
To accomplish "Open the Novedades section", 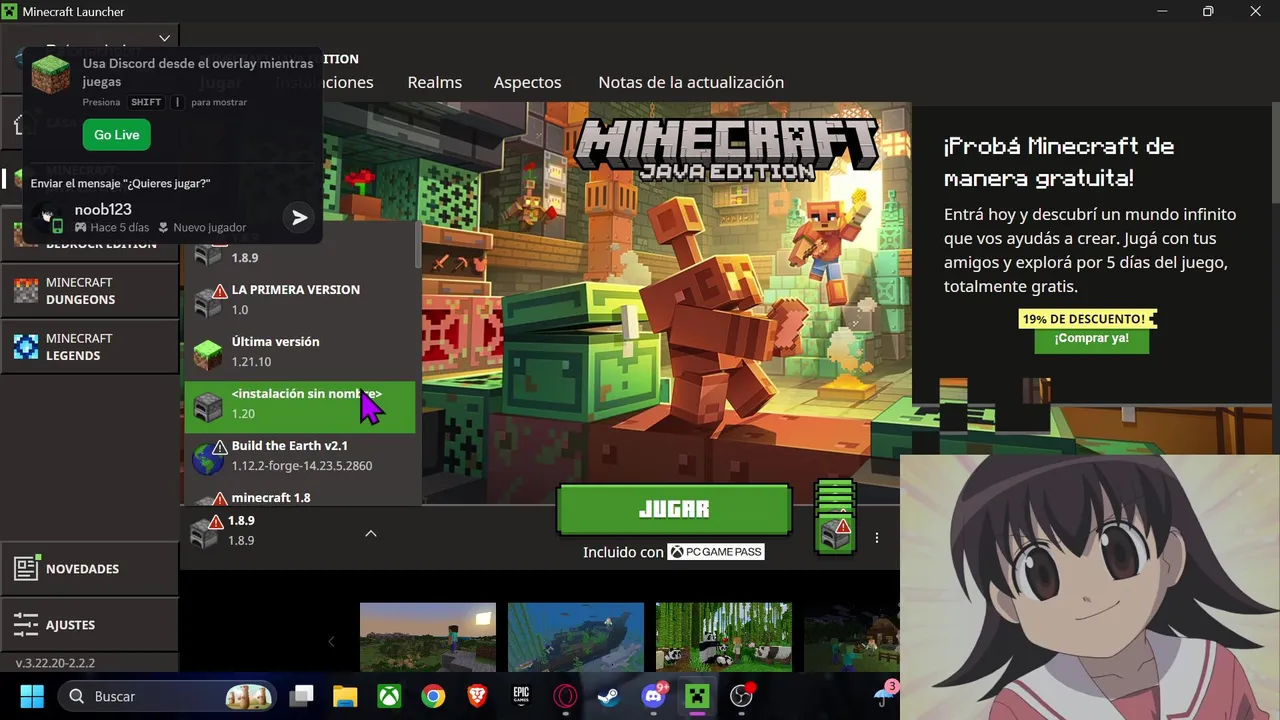I will [90, 569].
